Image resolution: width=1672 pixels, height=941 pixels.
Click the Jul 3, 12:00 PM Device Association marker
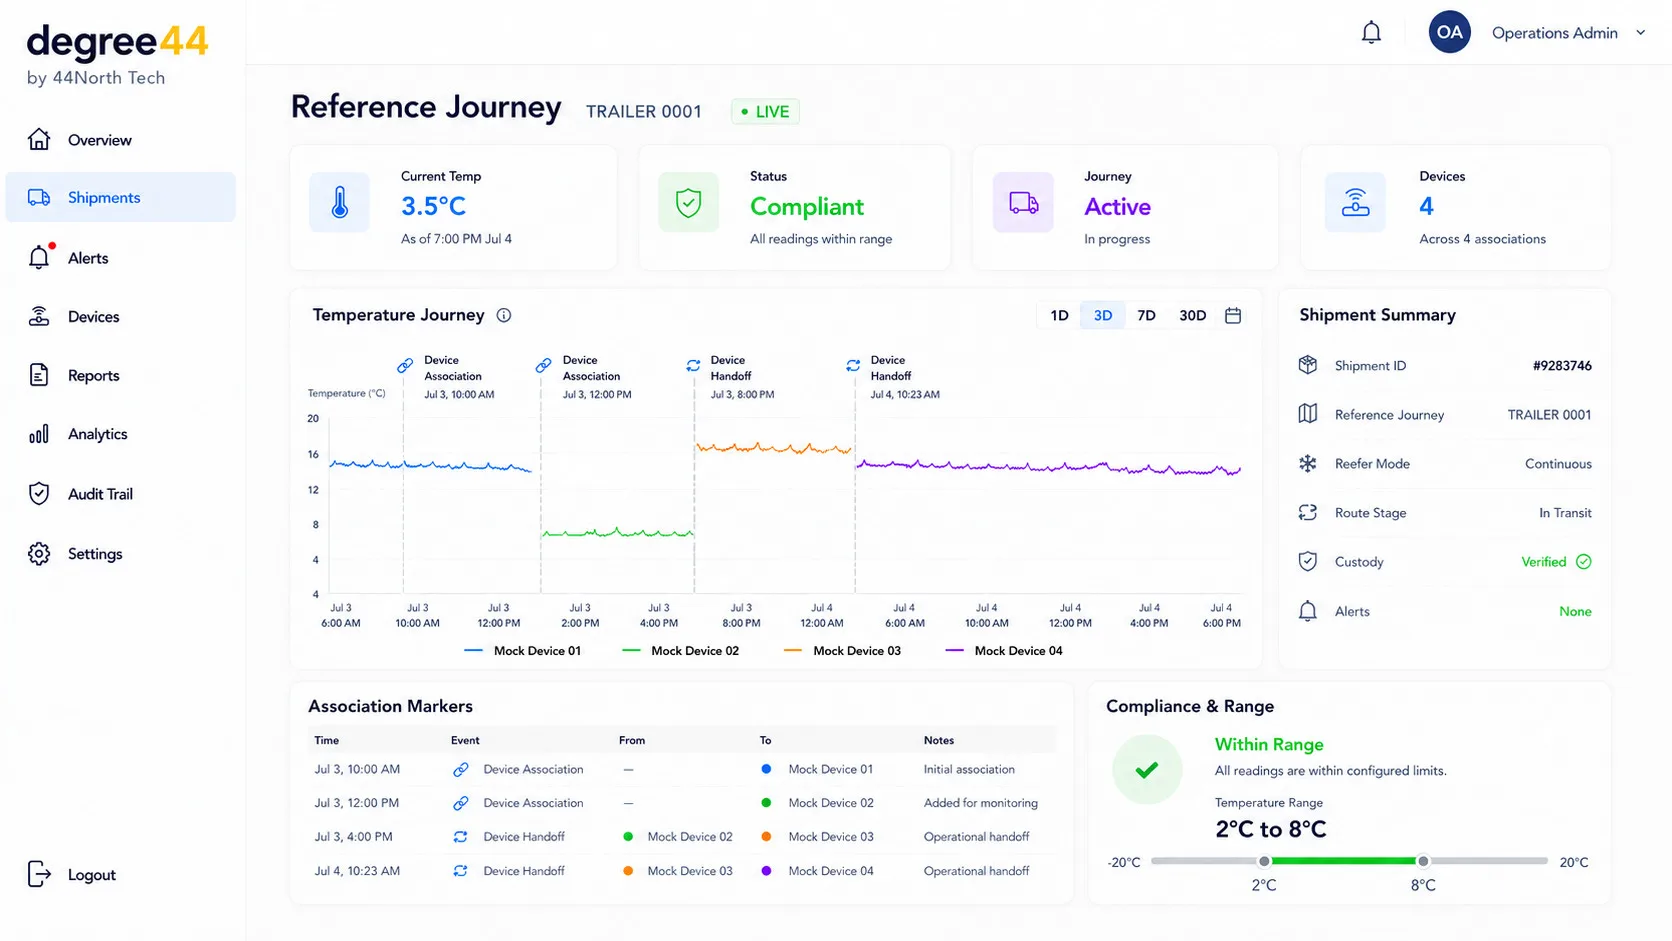coord(584,377)
